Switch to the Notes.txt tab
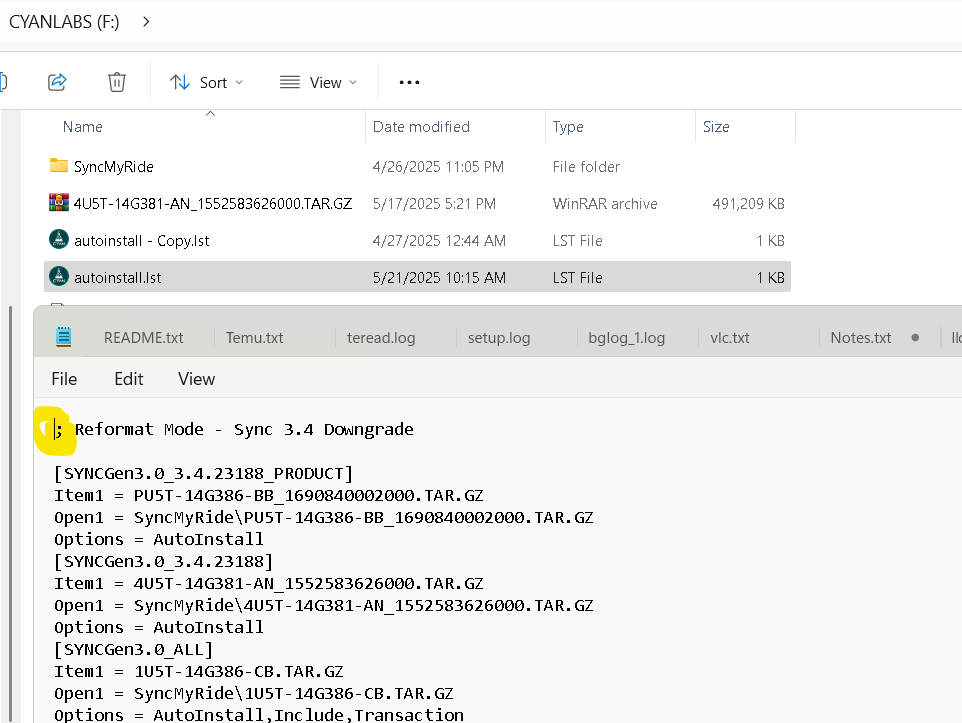Viewport: 962px width, 723px height. (861, 338)
